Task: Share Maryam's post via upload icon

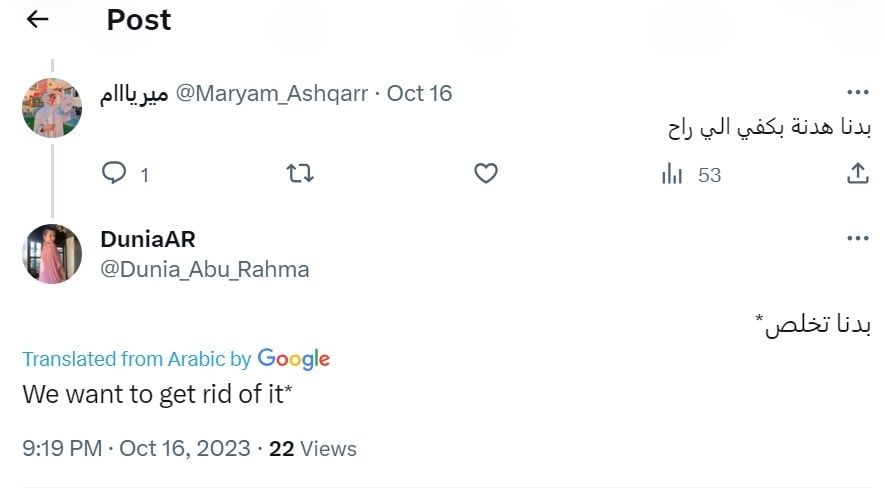Action: pos(857,173)
